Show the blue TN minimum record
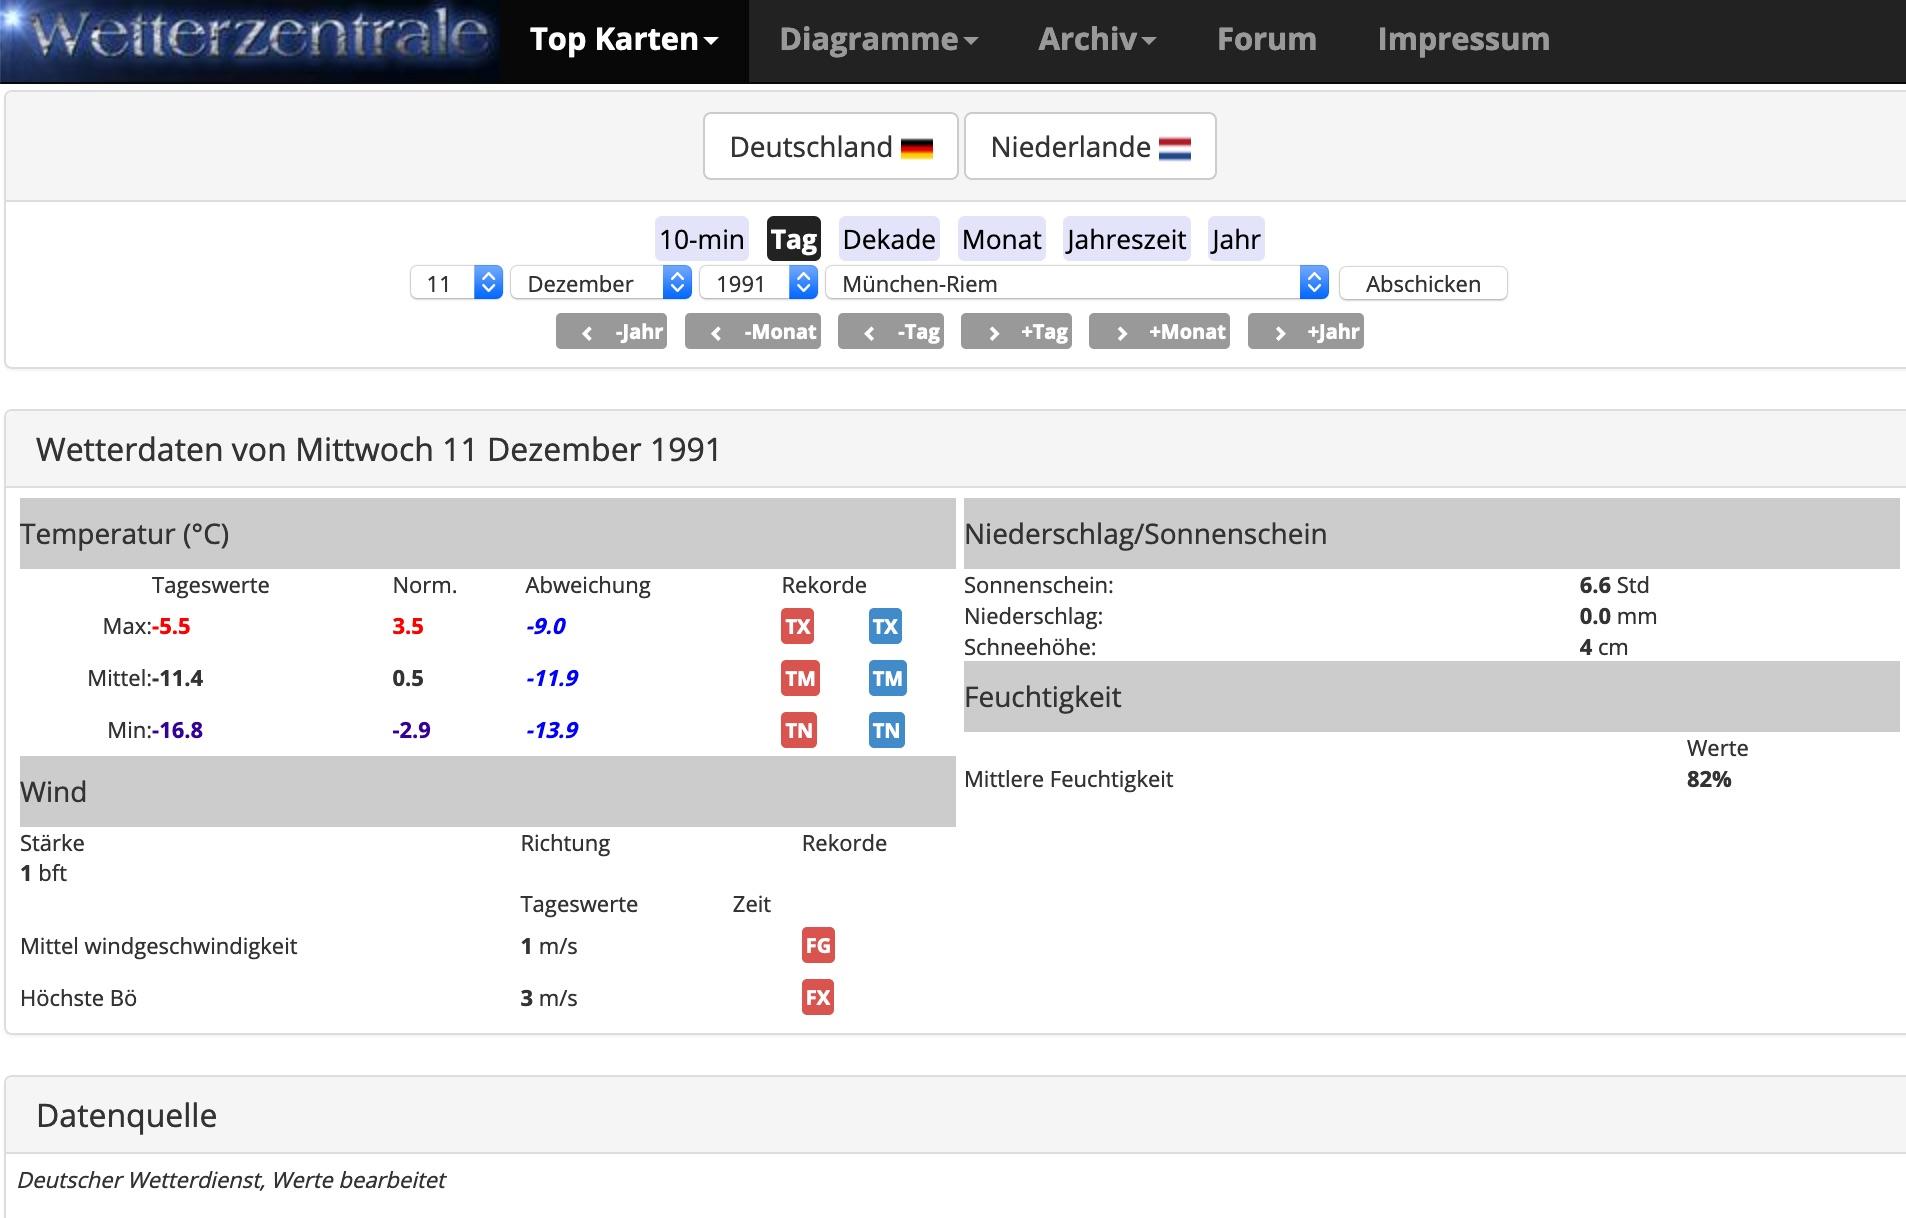The height and width of the screenshot is (1218, 1906). 886,731
